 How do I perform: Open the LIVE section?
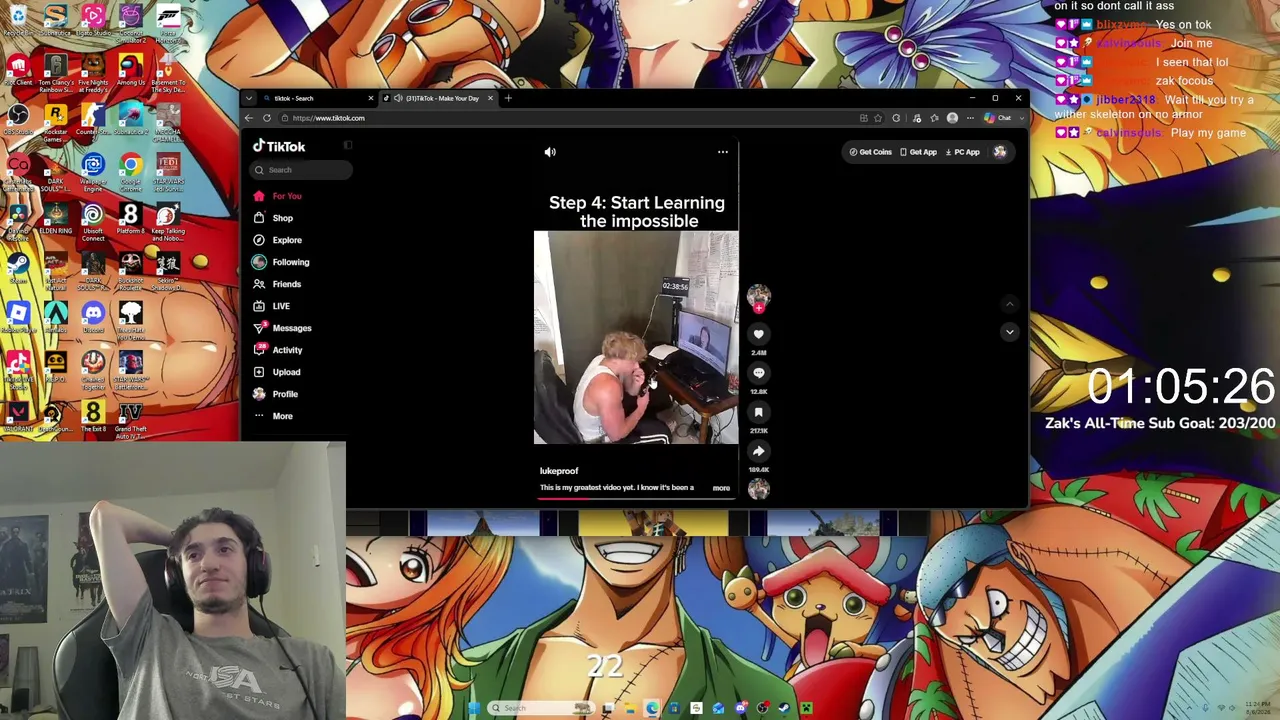(x=272, y=306)
